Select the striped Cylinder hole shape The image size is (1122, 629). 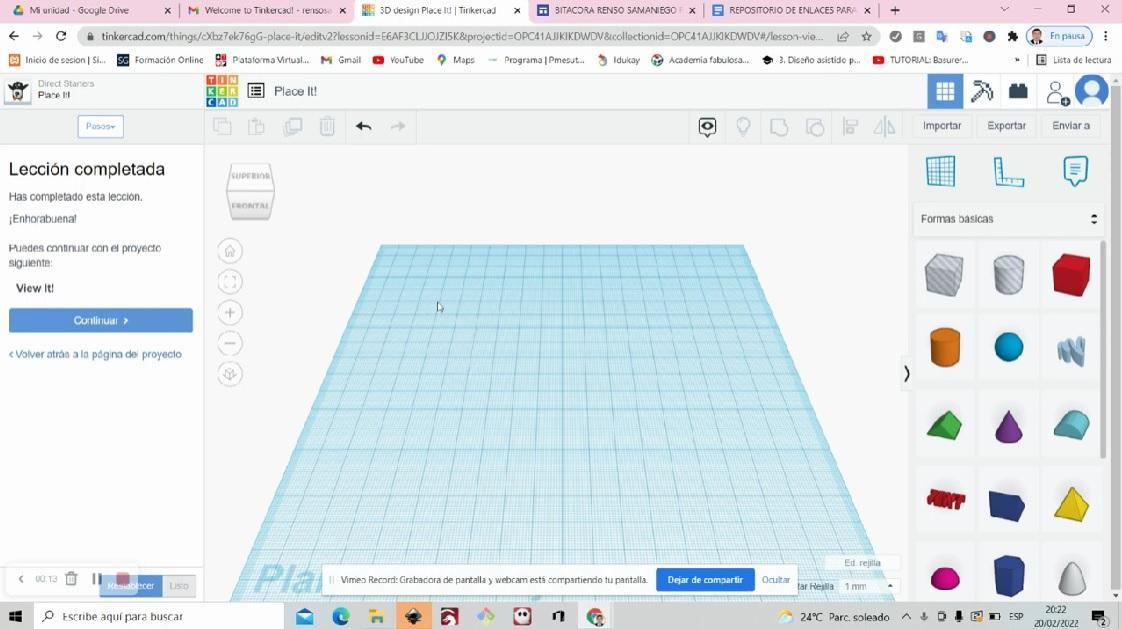(1008, 275)
